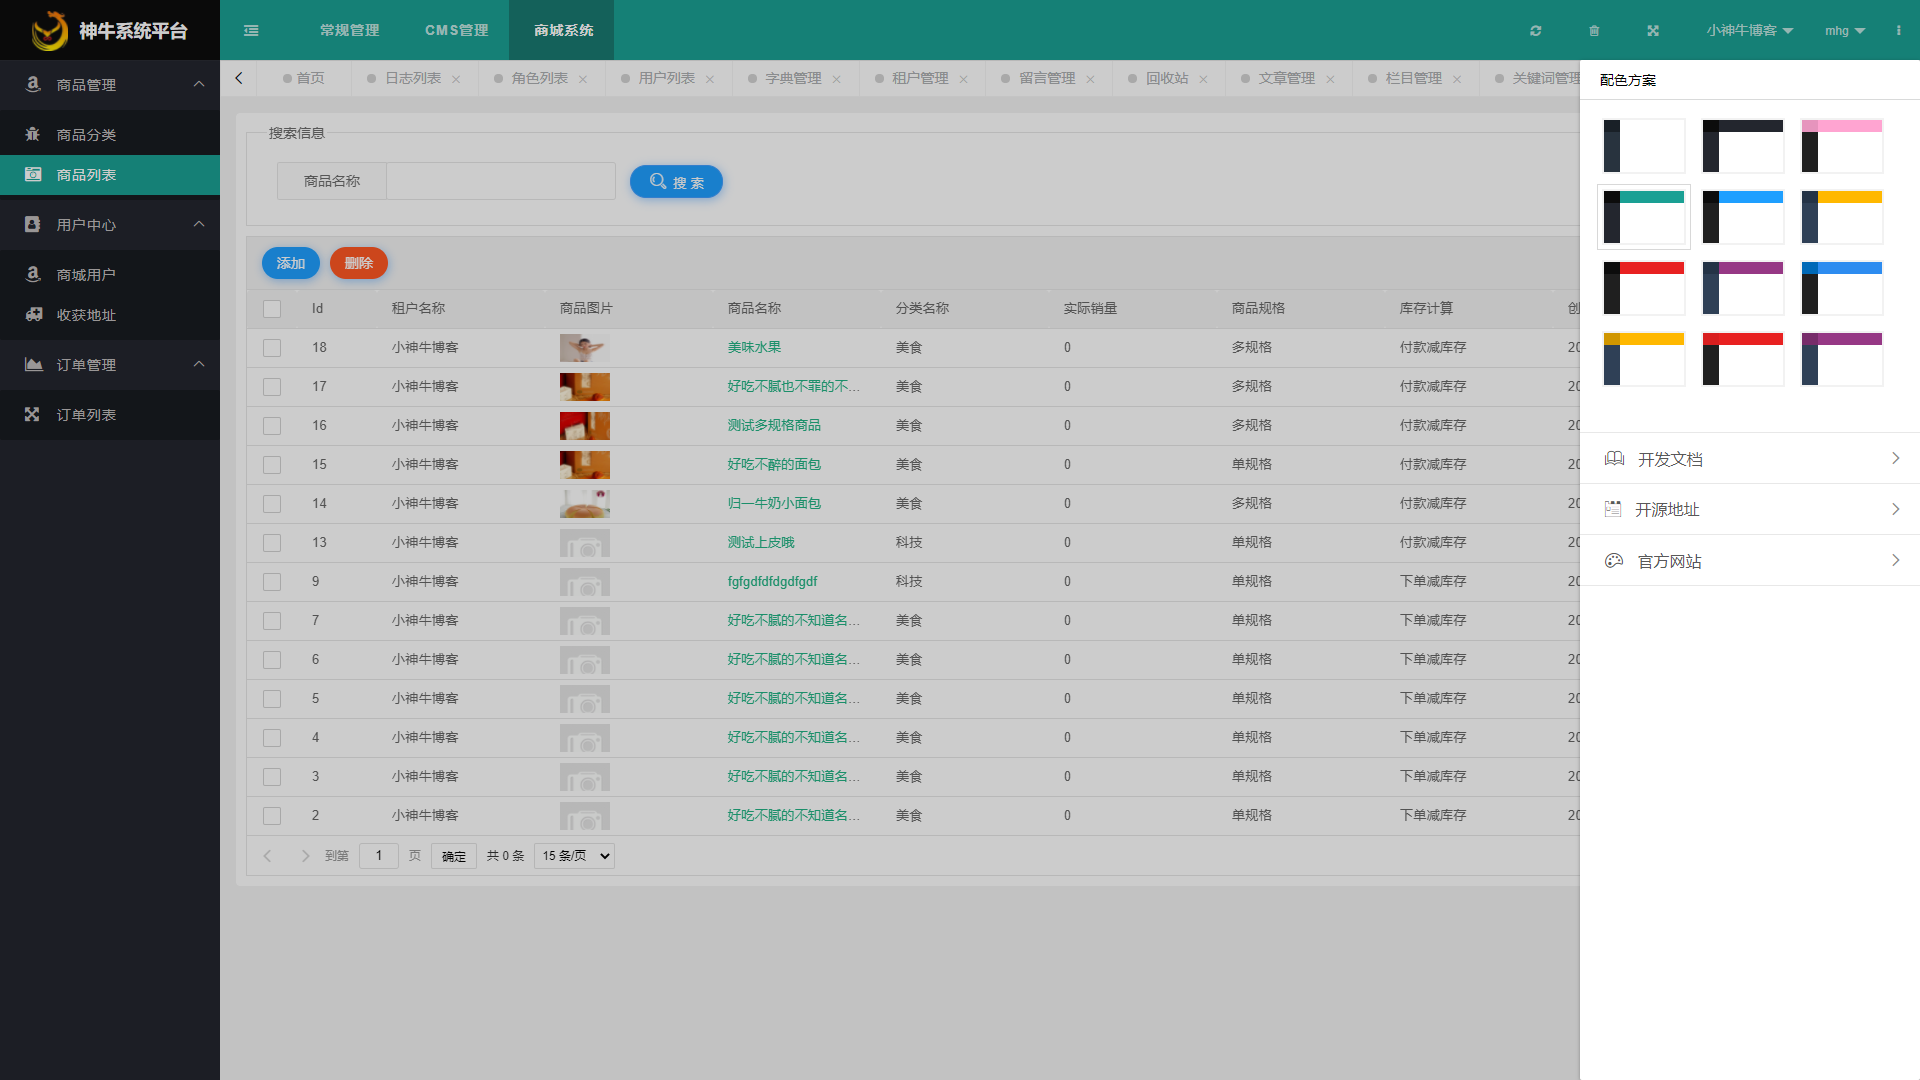Switch to the CMS管理 top menu
This screenshot has width=1920, height=1080.
pos(456,30)
